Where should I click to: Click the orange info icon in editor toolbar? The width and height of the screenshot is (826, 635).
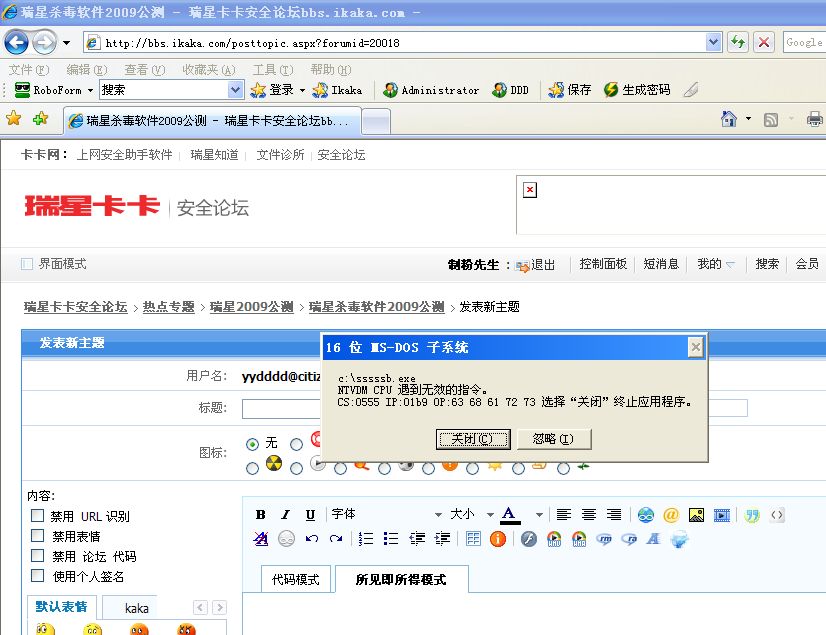498,539
